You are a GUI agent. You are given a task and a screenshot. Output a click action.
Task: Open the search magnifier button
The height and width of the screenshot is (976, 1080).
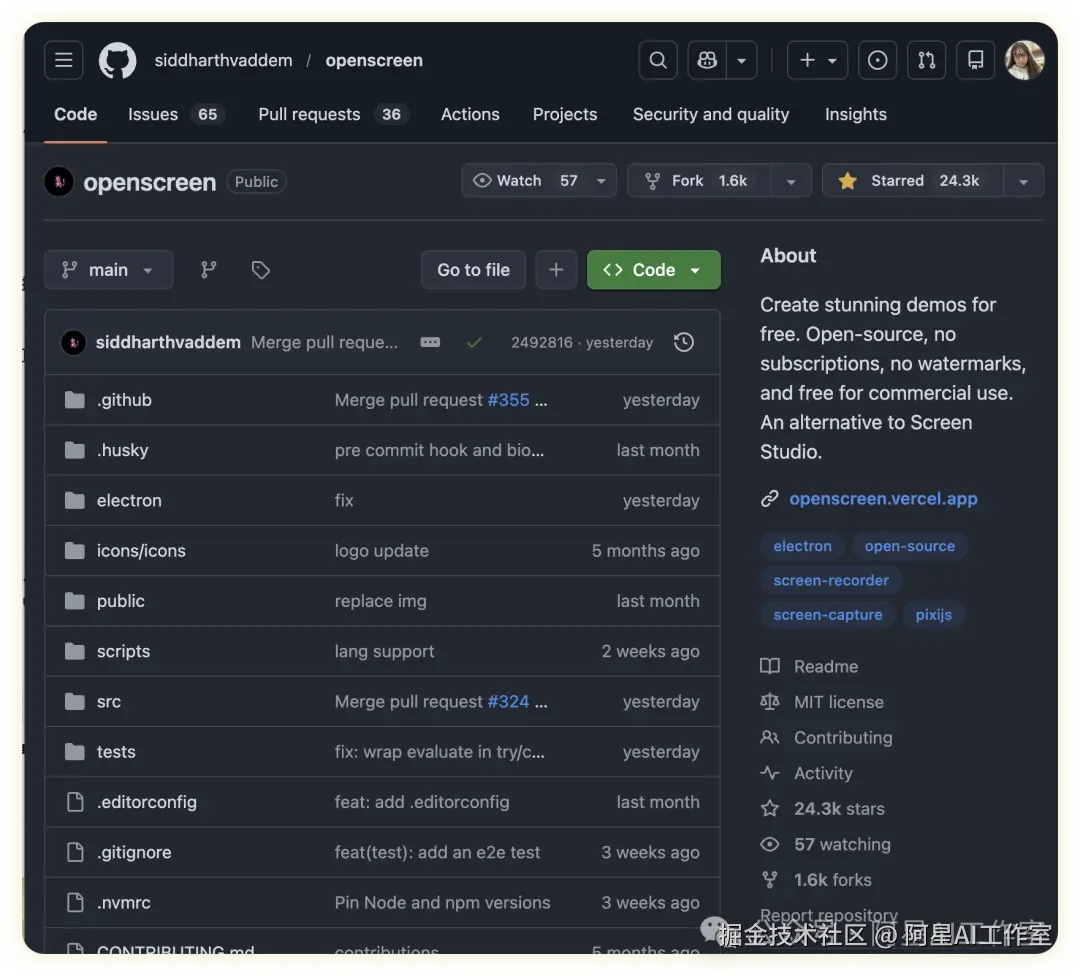[x=658, y=61]
